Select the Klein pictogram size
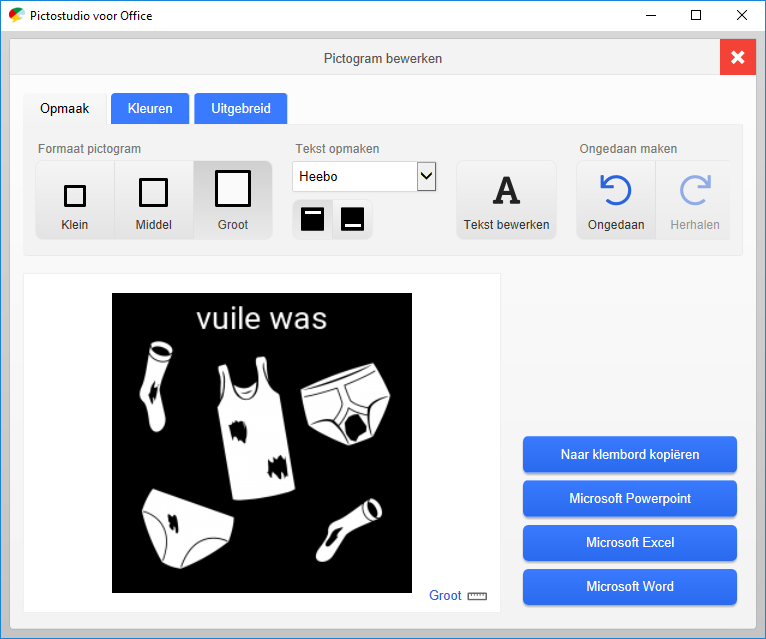766x639 pixels. [75, 200]
